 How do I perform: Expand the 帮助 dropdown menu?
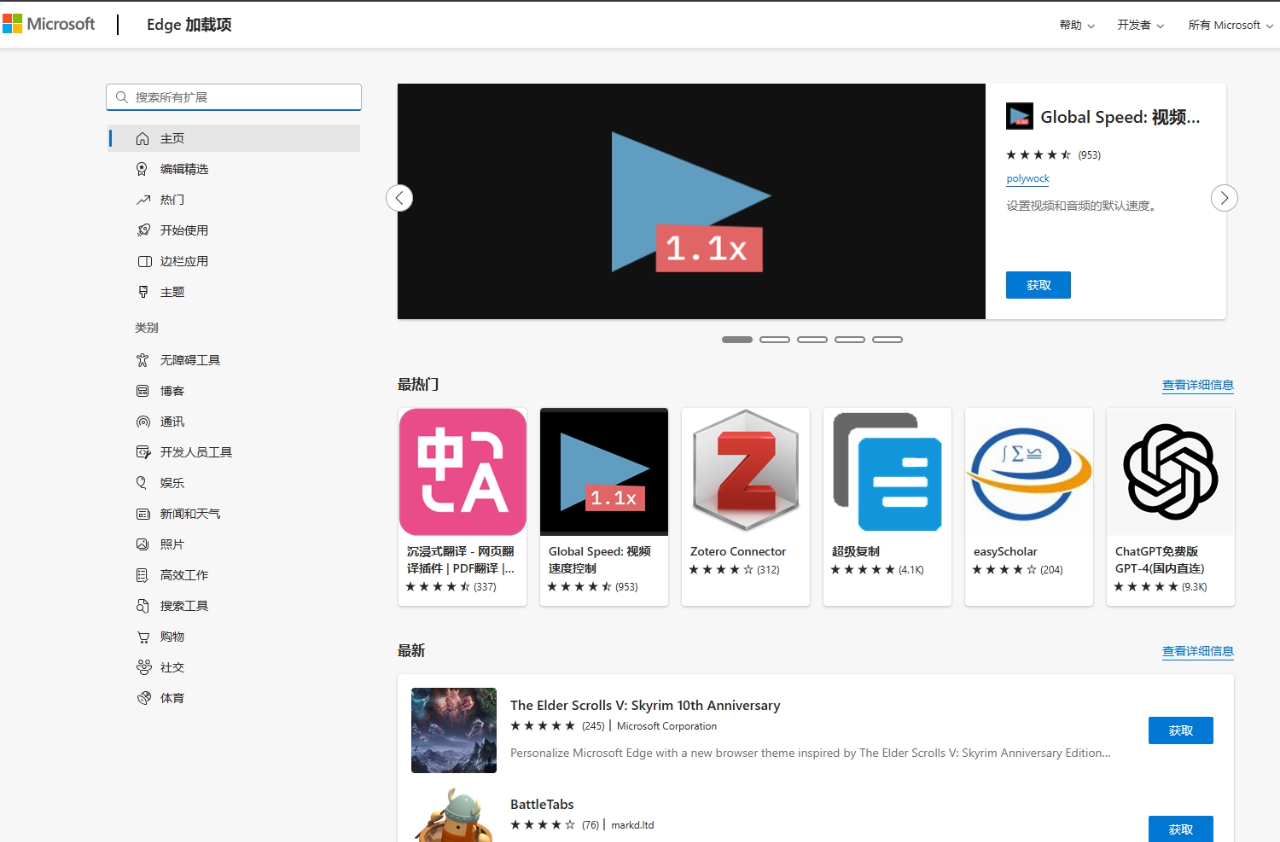coord(1077,25)
